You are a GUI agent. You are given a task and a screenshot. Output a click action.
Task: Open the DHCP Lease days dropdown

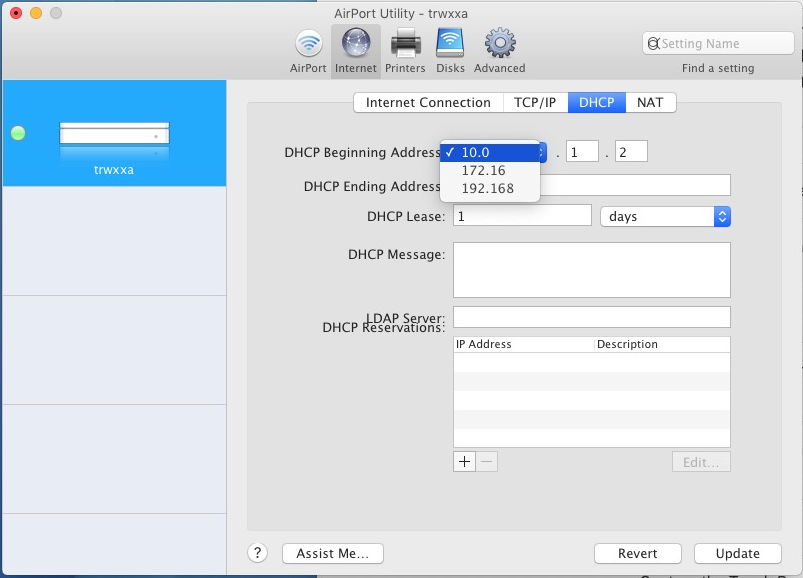point(665,216)
